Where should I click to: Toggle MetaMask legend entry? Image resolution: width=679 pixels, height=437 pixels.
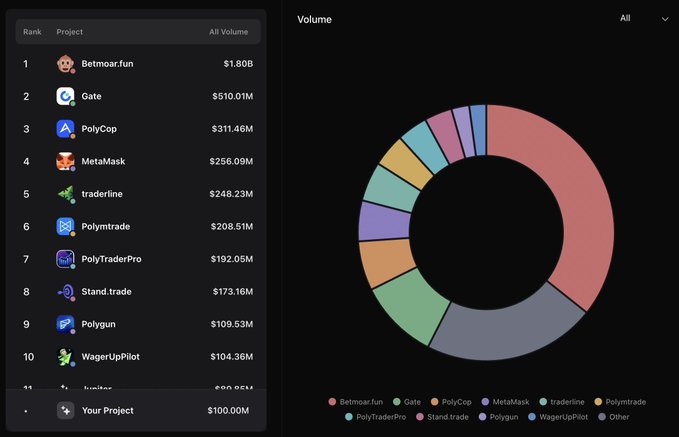[505, 401]
